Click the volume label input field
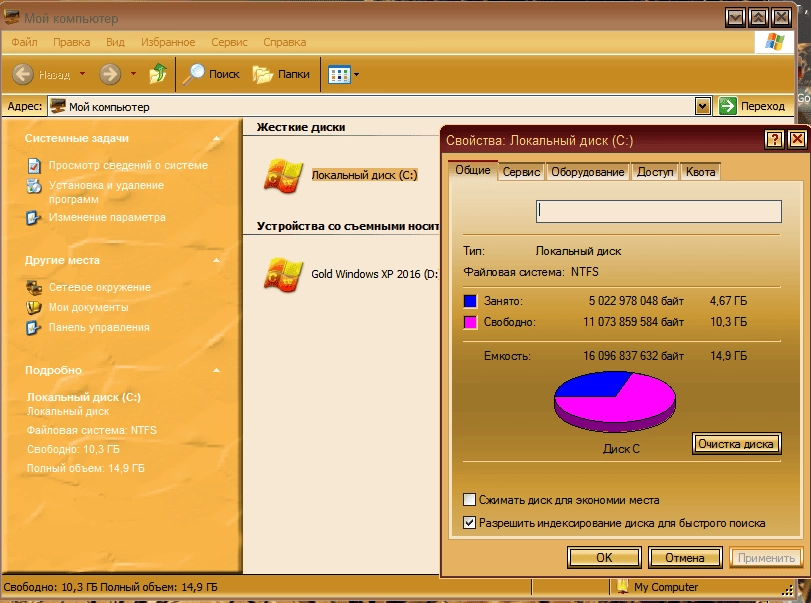Viewport: 811px width, 603px height. [x=658, y=212]
